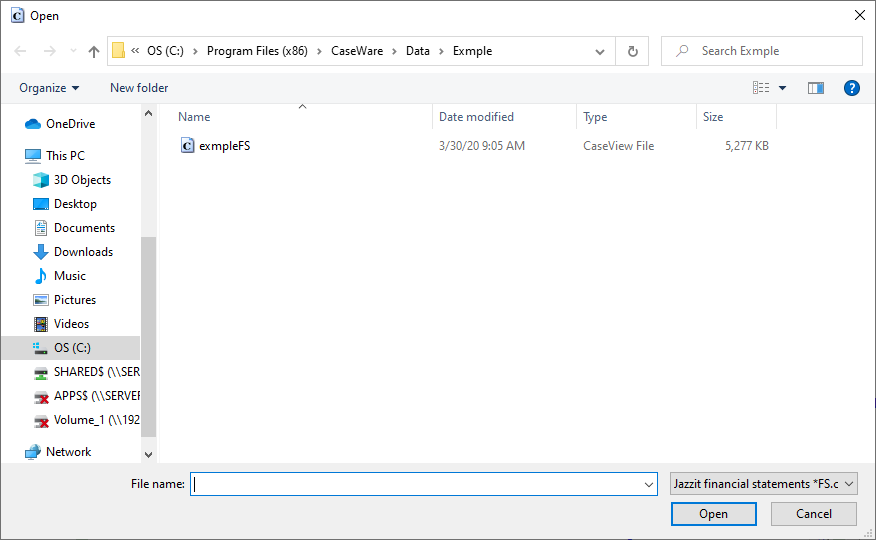
Task: Open the Jazzit financial statements file type dropdown
Action: pyautogui.click(x=764, y=484)
